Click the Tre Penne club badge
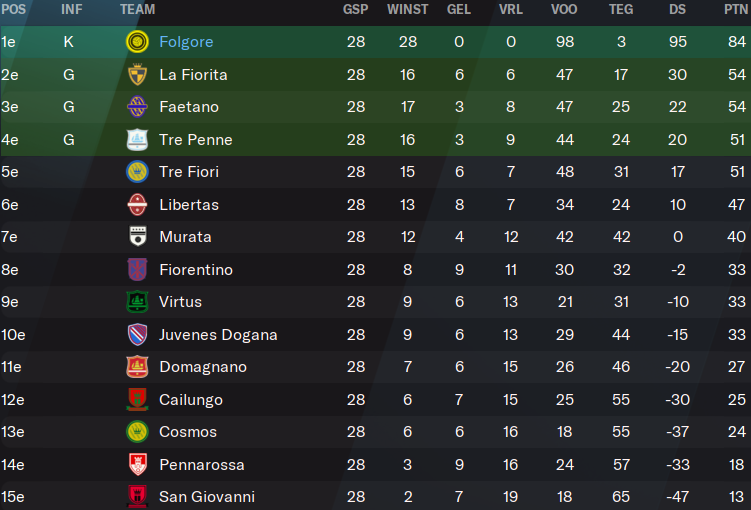This screenshot has height=510, width=751. pyautogui.click(x=137, y=139)
